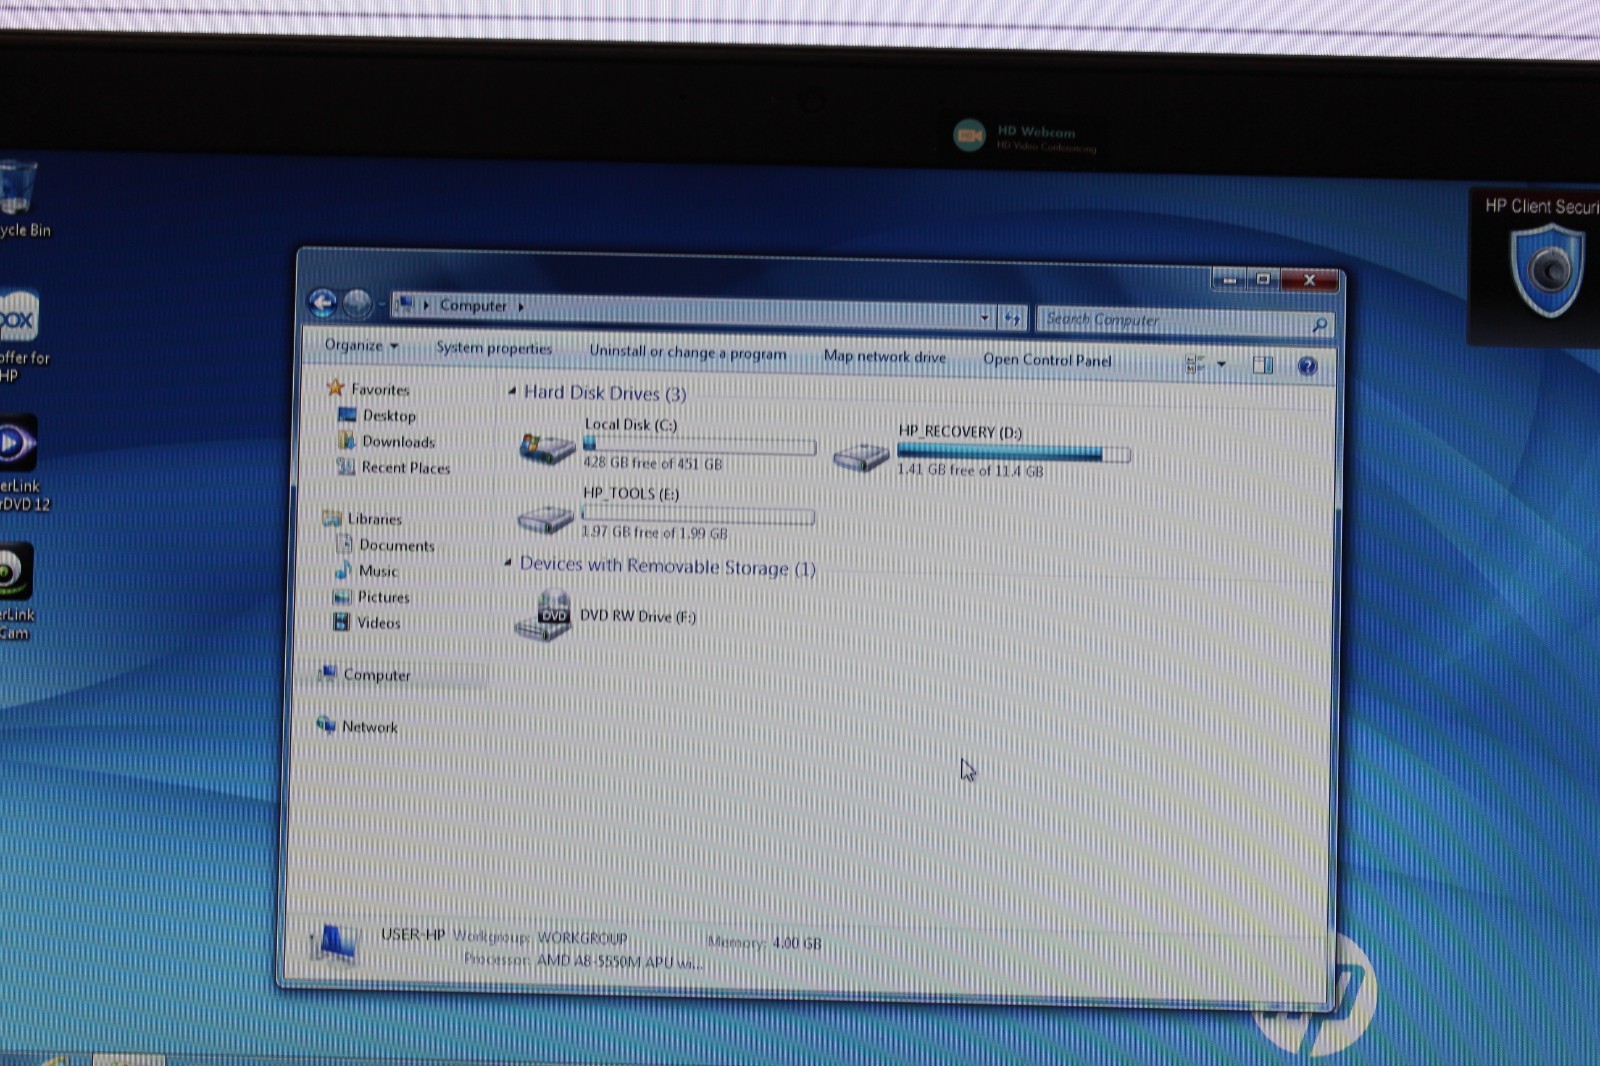Screen dimensions: 1600x1066
Task: Click the Change your view icon
Action: (1195, 365)
